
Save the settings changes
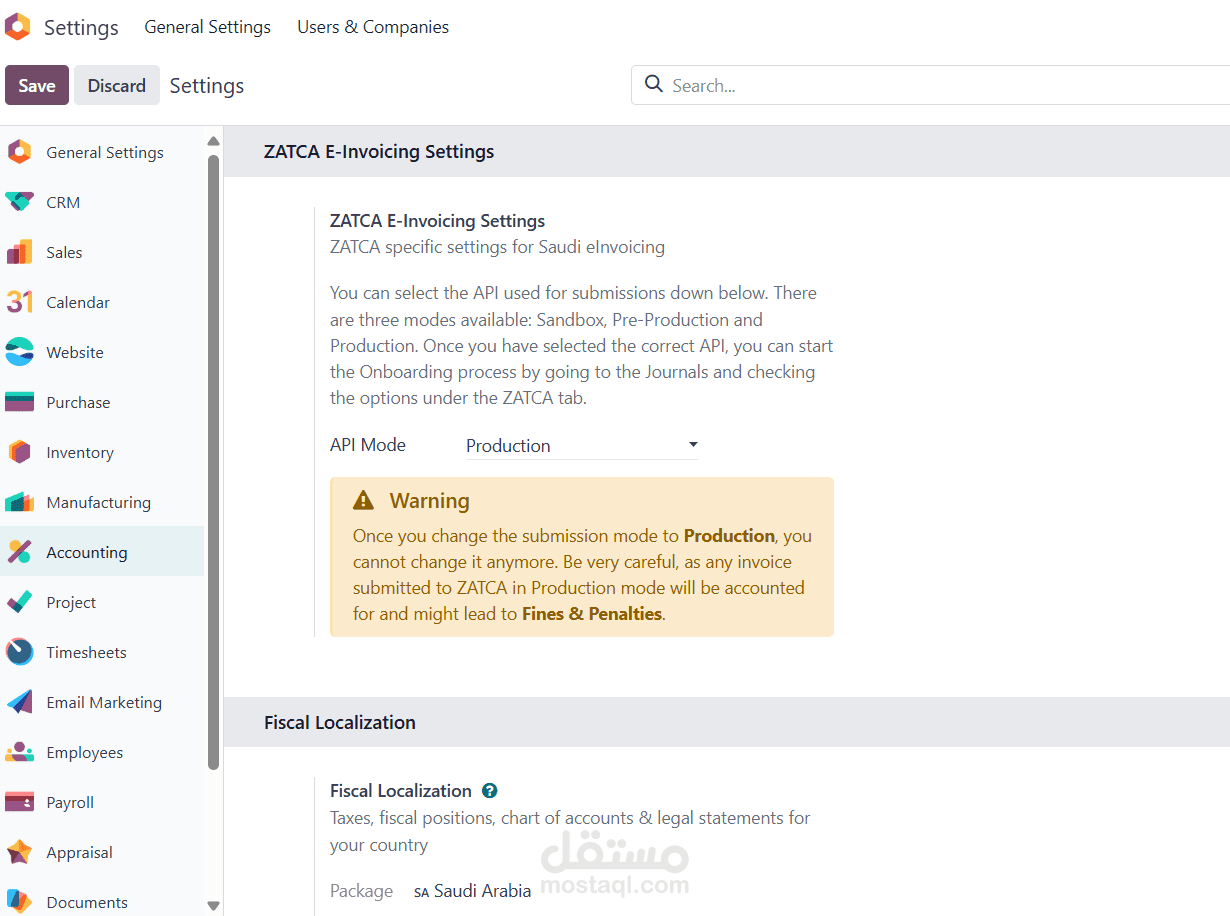[37, 85]
